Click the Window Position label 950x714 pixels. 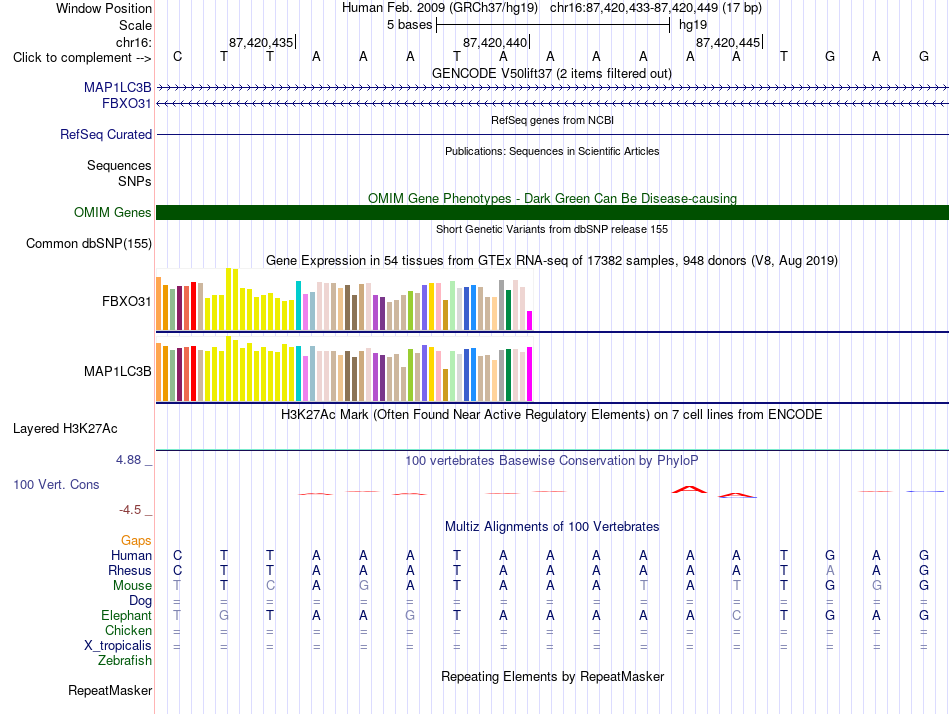104,9
